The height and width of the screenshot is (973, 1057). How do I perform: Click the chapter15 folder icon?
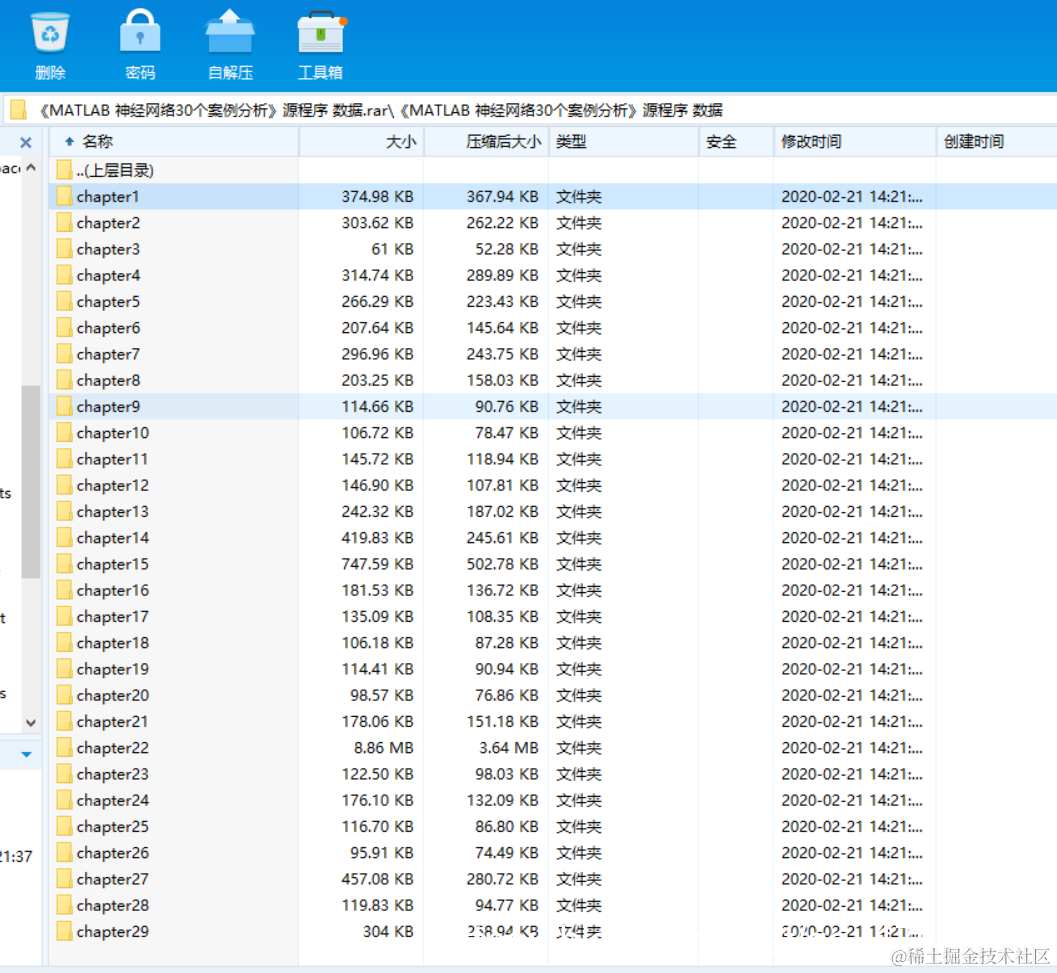64,564
